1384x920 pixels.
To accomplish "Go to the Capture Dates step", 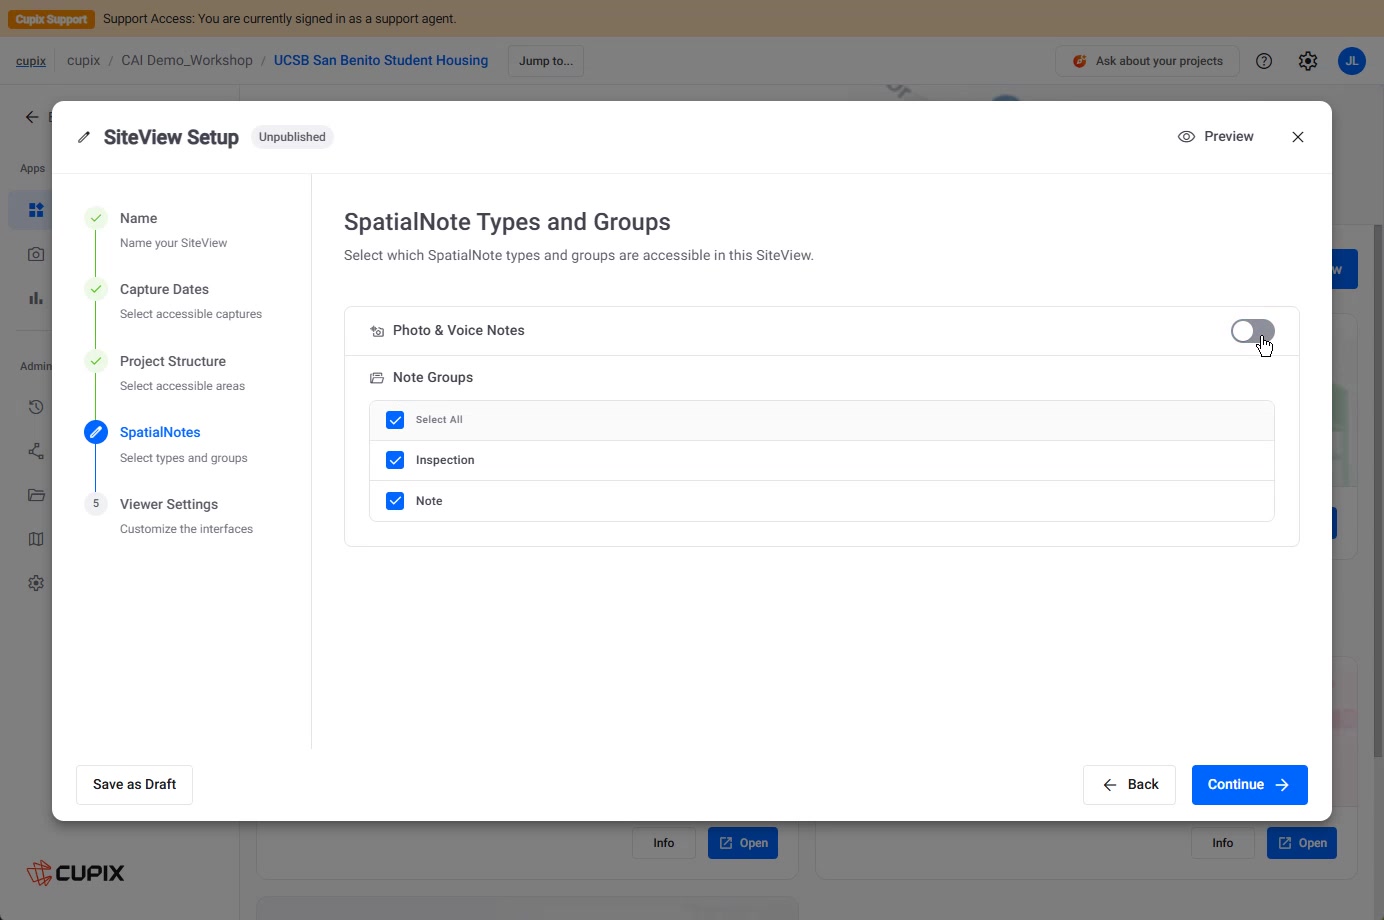I will click(x=164, y=289).
